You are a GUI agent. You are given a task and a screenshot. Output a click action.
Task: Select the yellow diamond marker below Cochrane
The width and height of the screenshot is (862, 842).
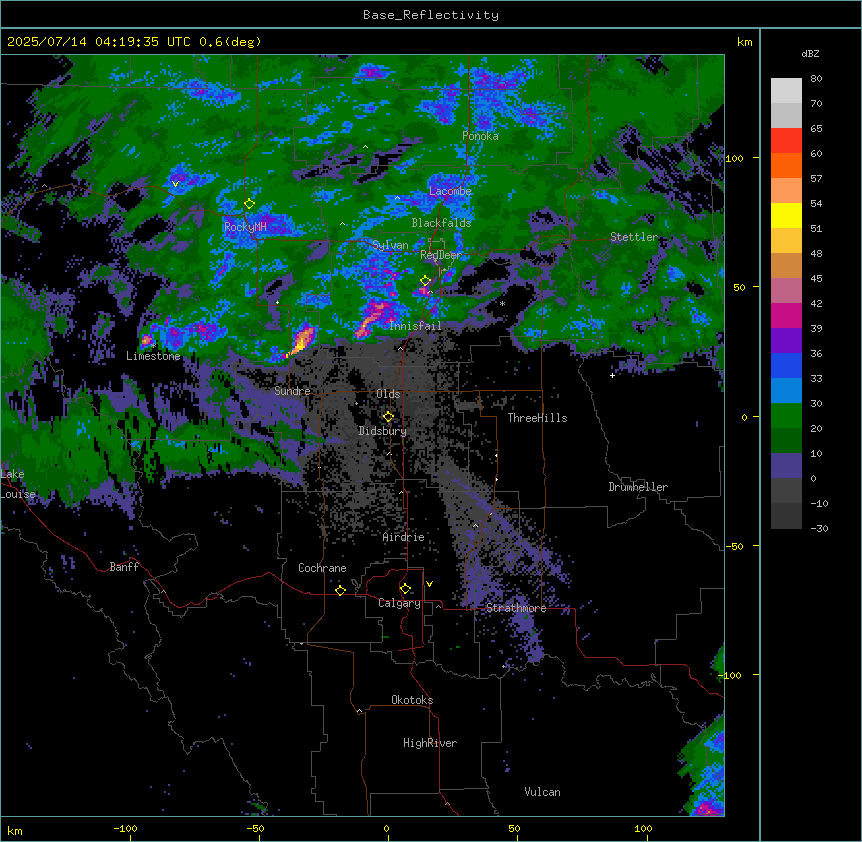[x=340, y=590]
